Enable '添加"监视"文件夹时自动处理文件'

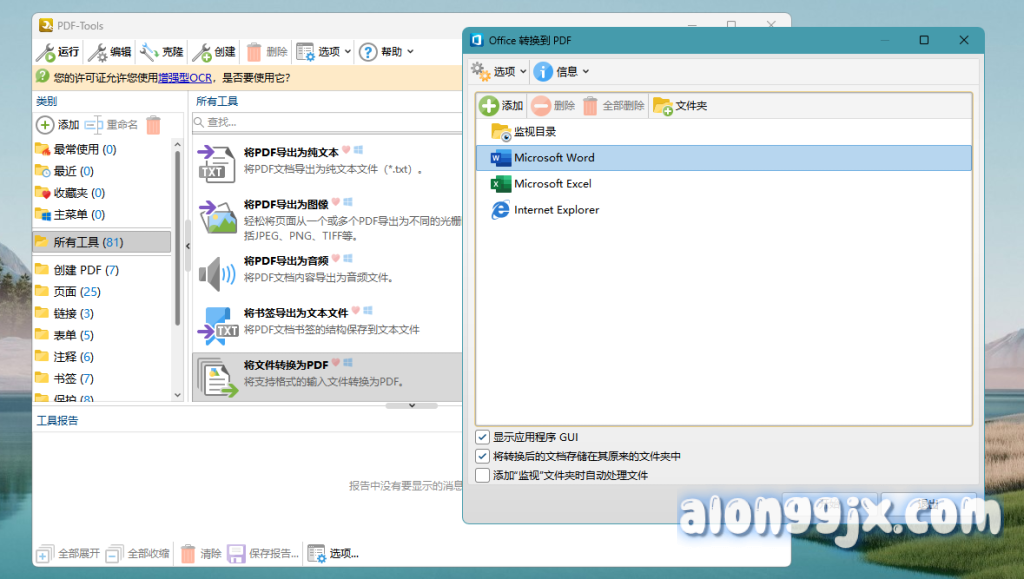pyautogui.click(x=481, y=474)
